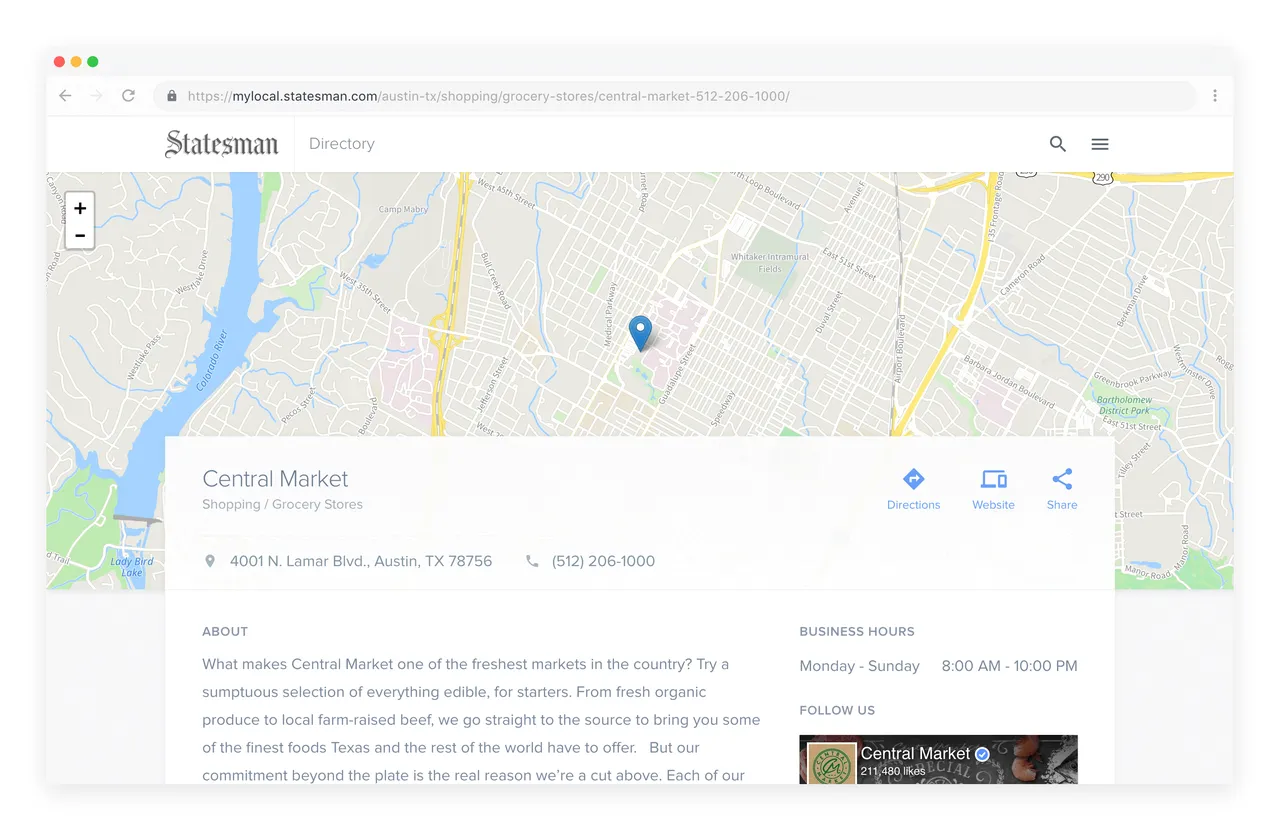Zoom out the map with minus button
The width and height of the screenshot is (1280, 830).
80,235
